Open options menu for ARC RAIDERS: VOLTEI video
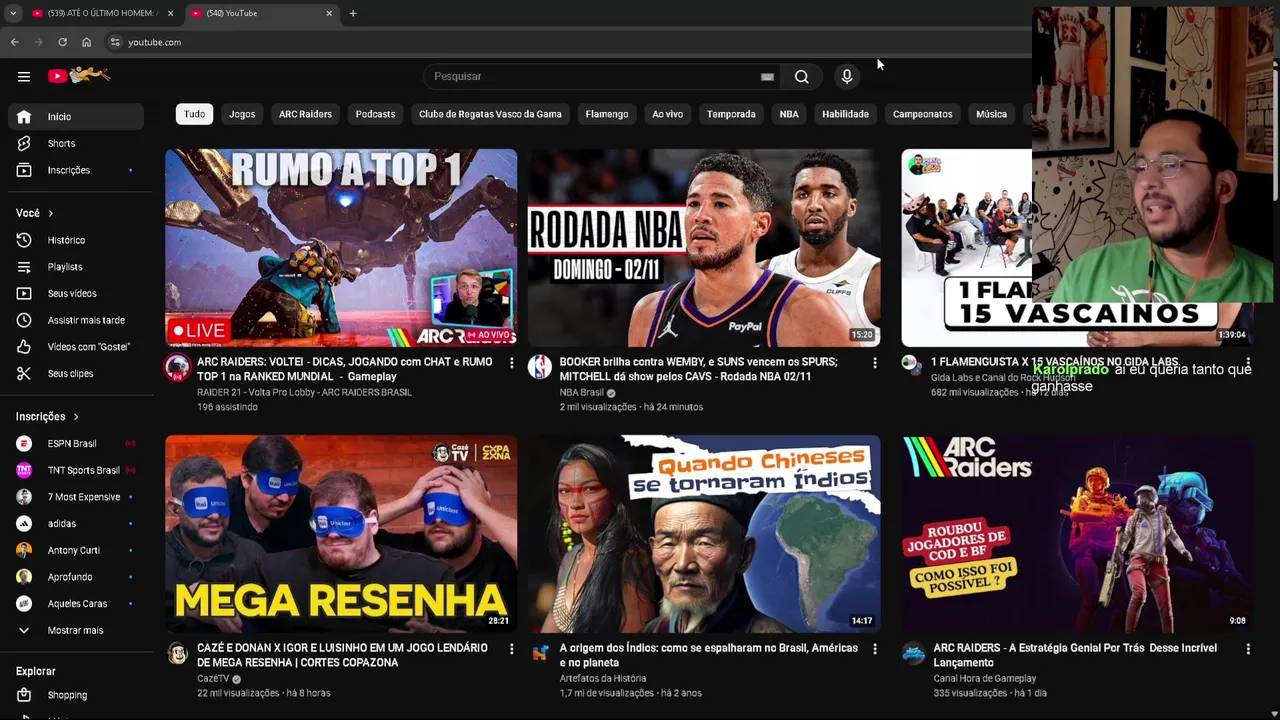 511,363
